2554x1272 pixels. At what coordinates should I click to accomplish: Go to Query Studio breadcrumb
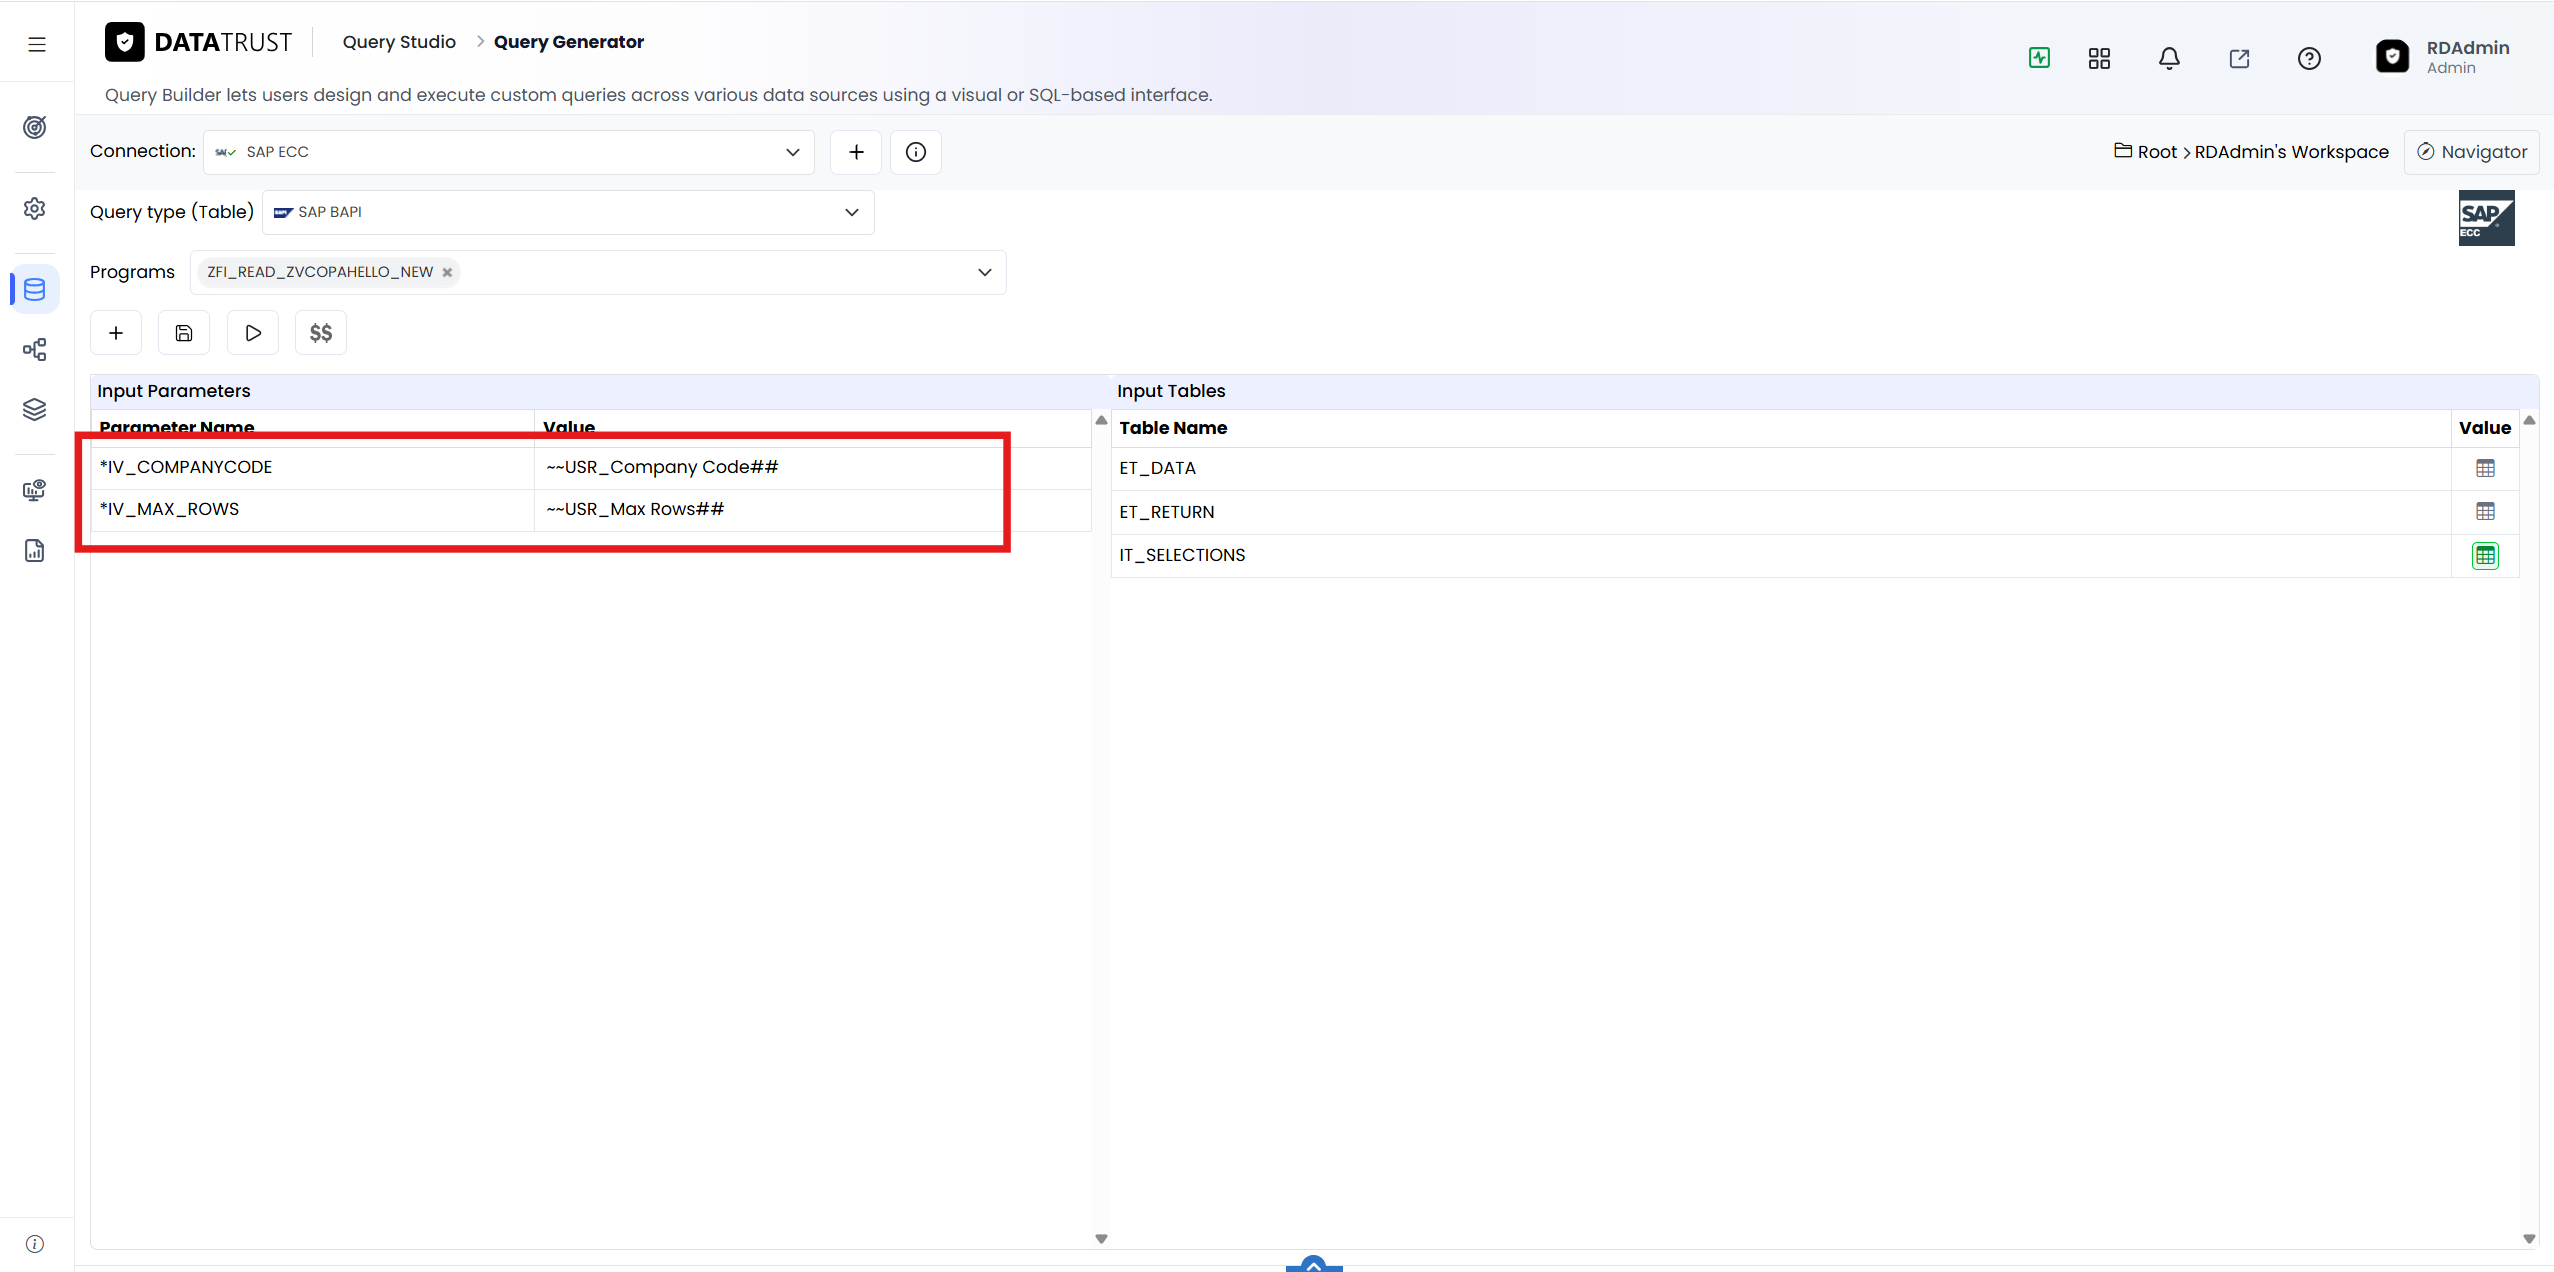click(x=399, y=42)
